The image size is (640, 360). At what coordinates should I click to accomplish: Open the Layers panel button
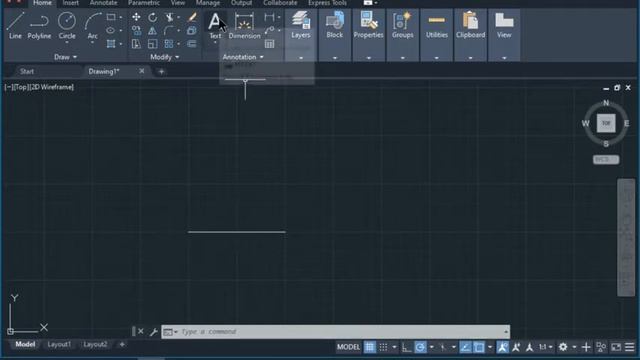[x=301, y=25]
